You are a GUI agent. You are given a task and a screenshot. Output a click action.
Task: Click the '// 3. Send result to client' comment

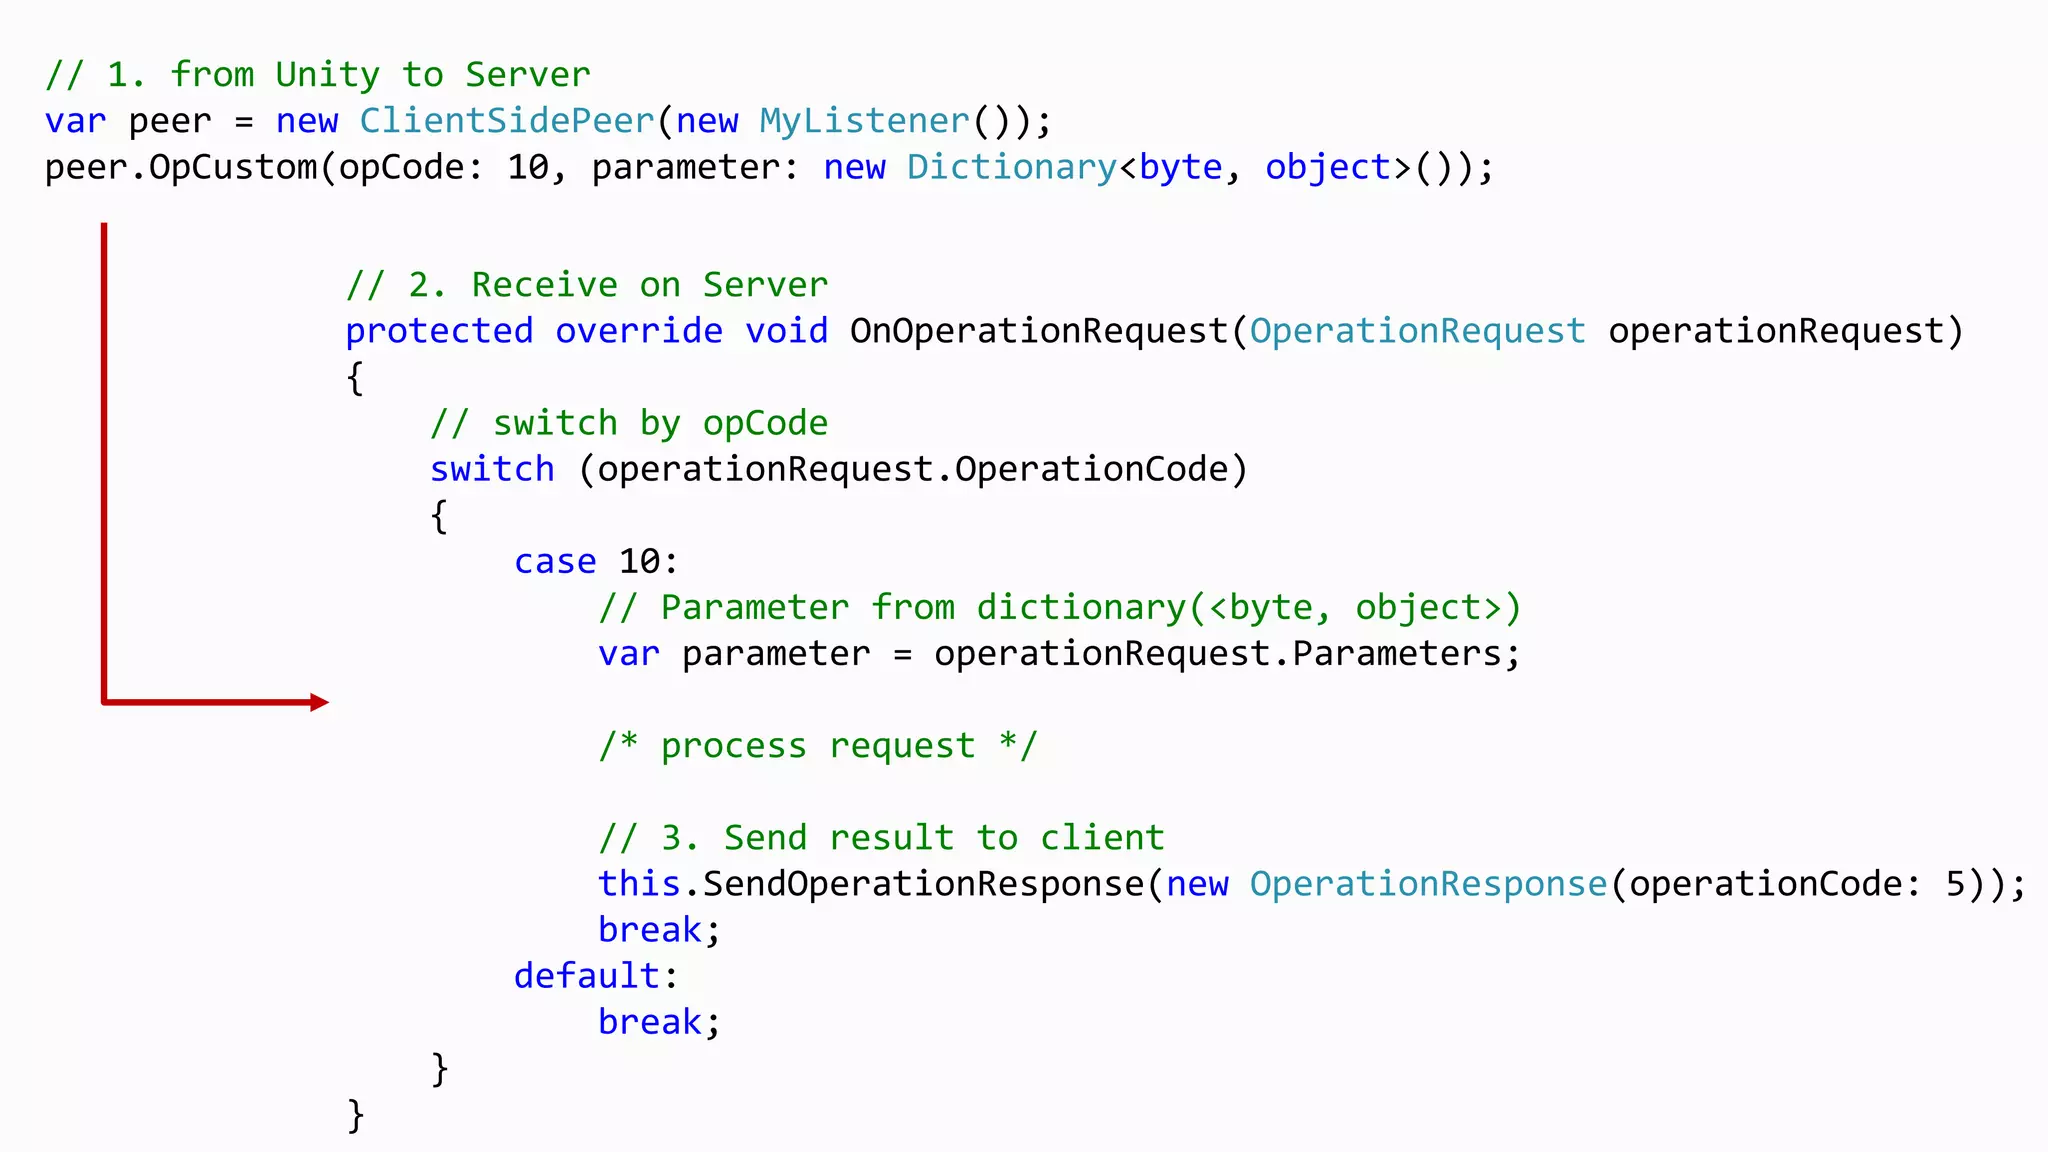pyautogui.click(x=881, y=838)
